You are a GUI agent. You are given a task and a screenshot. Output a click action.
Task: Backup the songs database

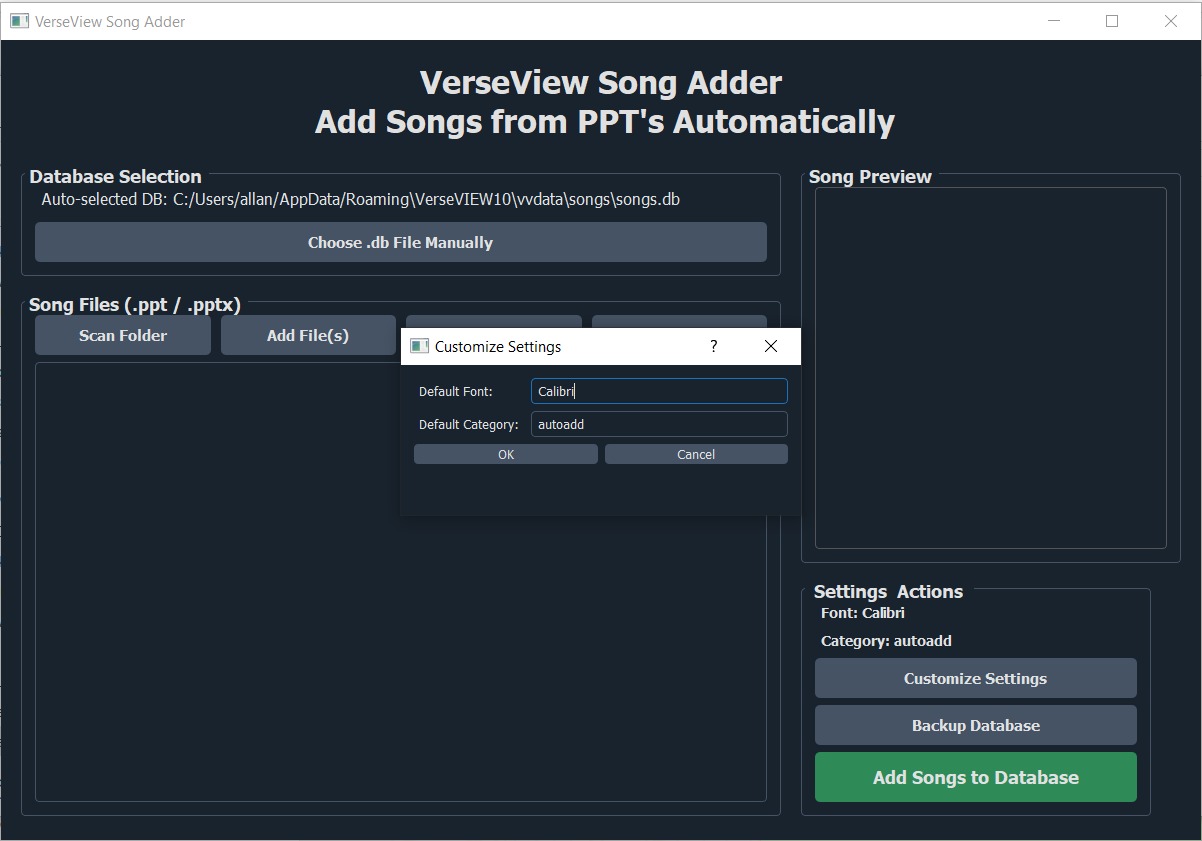[x=975, y=725]
